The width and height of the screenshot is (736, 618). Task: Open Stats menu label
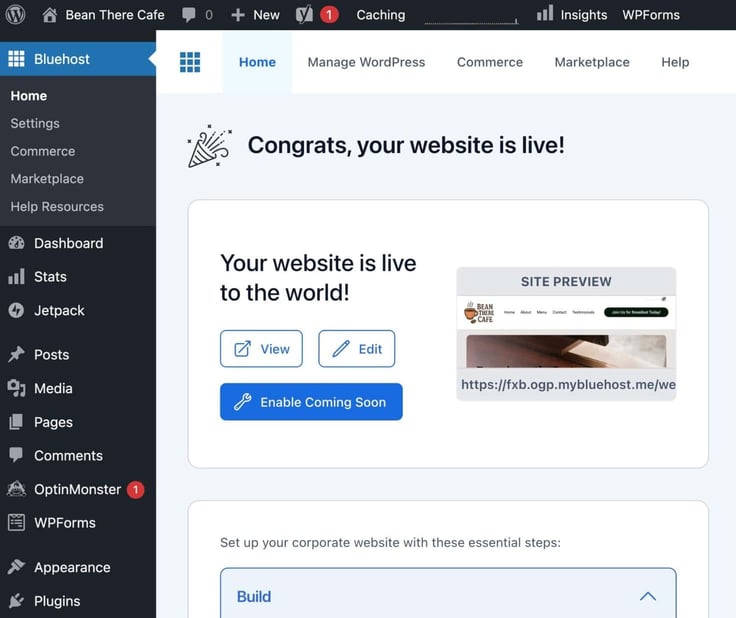50,276
